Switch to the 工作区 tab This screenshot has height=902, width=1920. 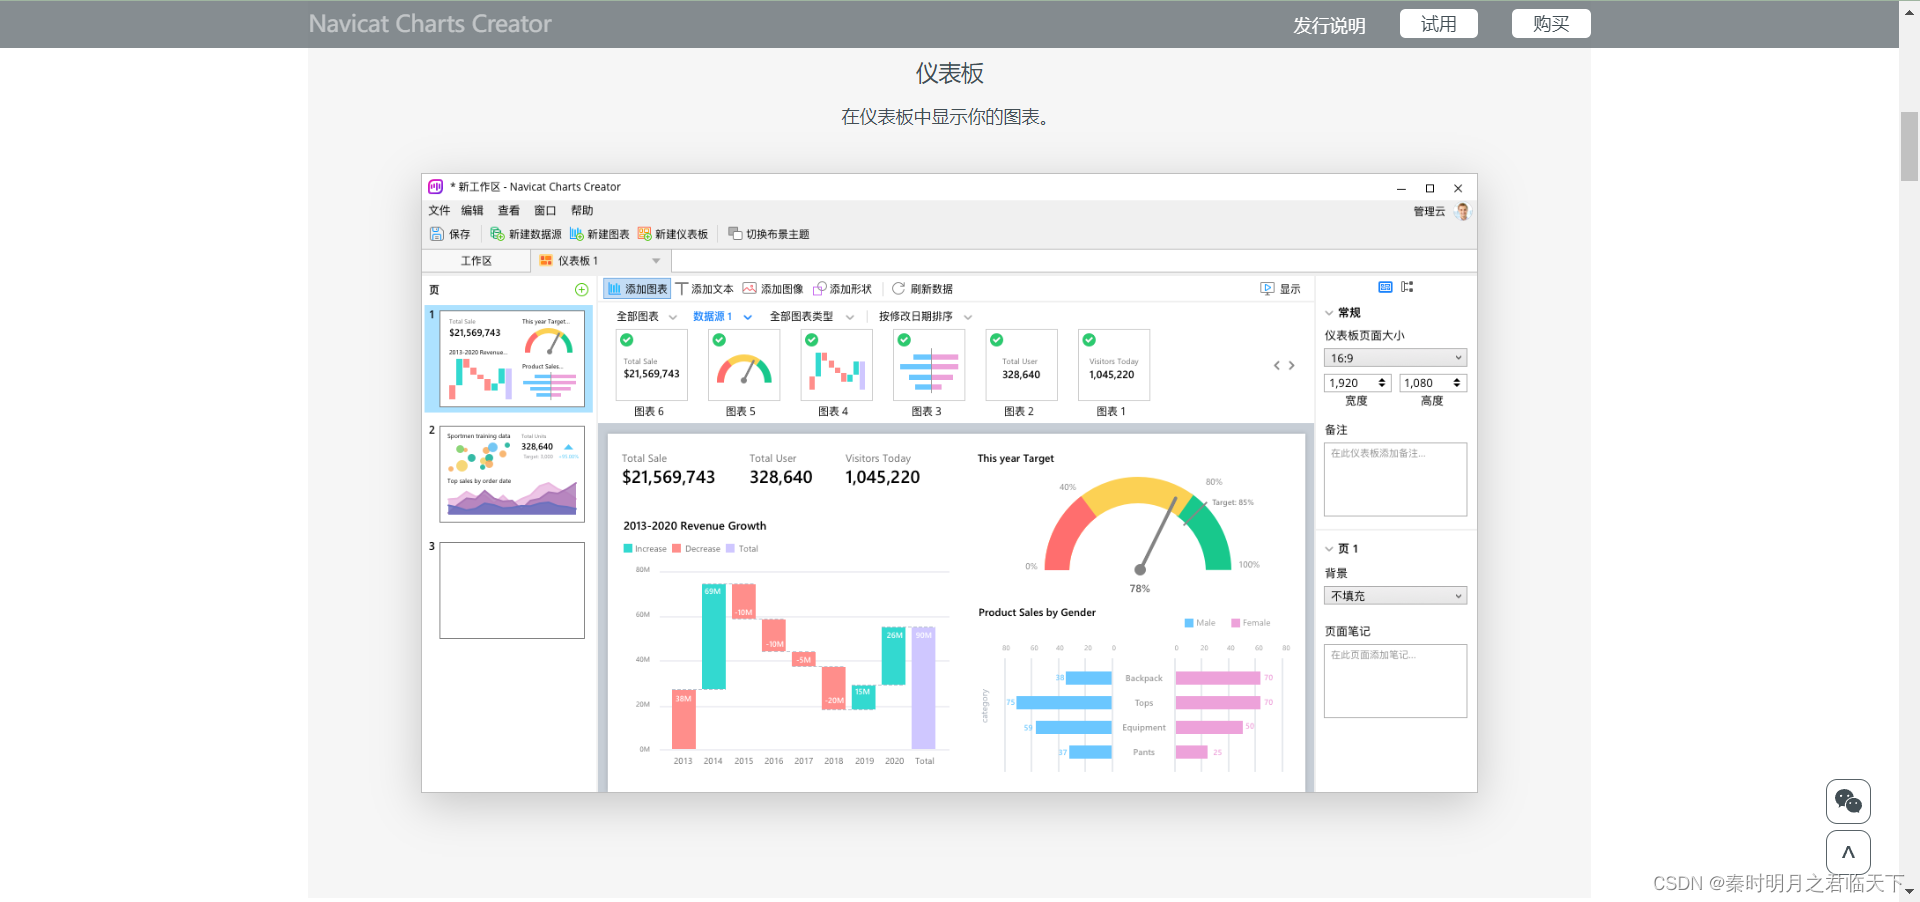coord(476,261)
